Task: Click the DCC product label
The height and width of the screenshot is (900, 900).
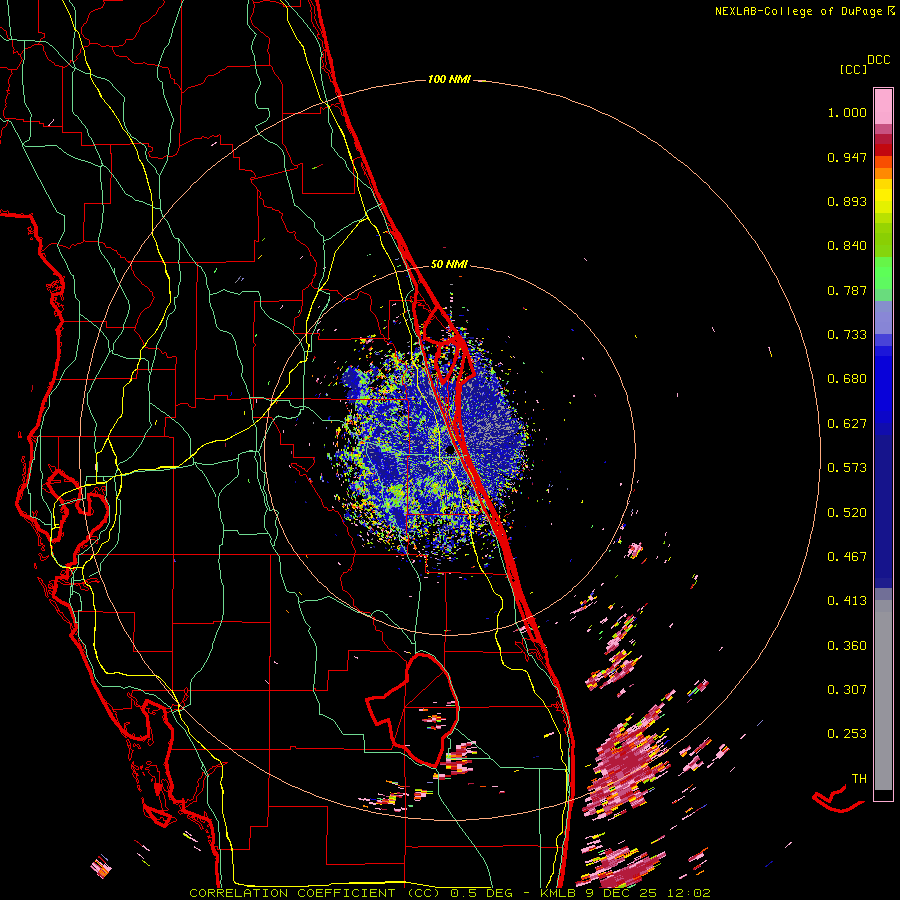Action: coord(878,60)
